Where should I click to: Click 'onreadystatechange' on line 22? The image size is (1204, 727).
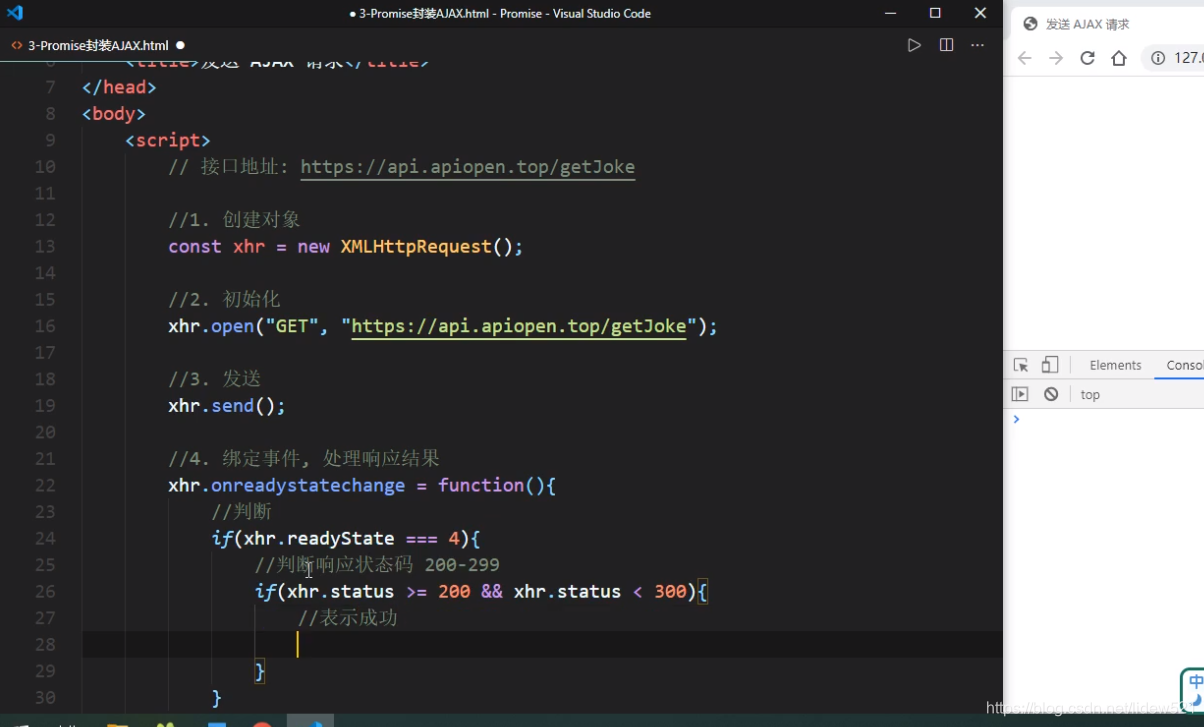tap(308, 485)
